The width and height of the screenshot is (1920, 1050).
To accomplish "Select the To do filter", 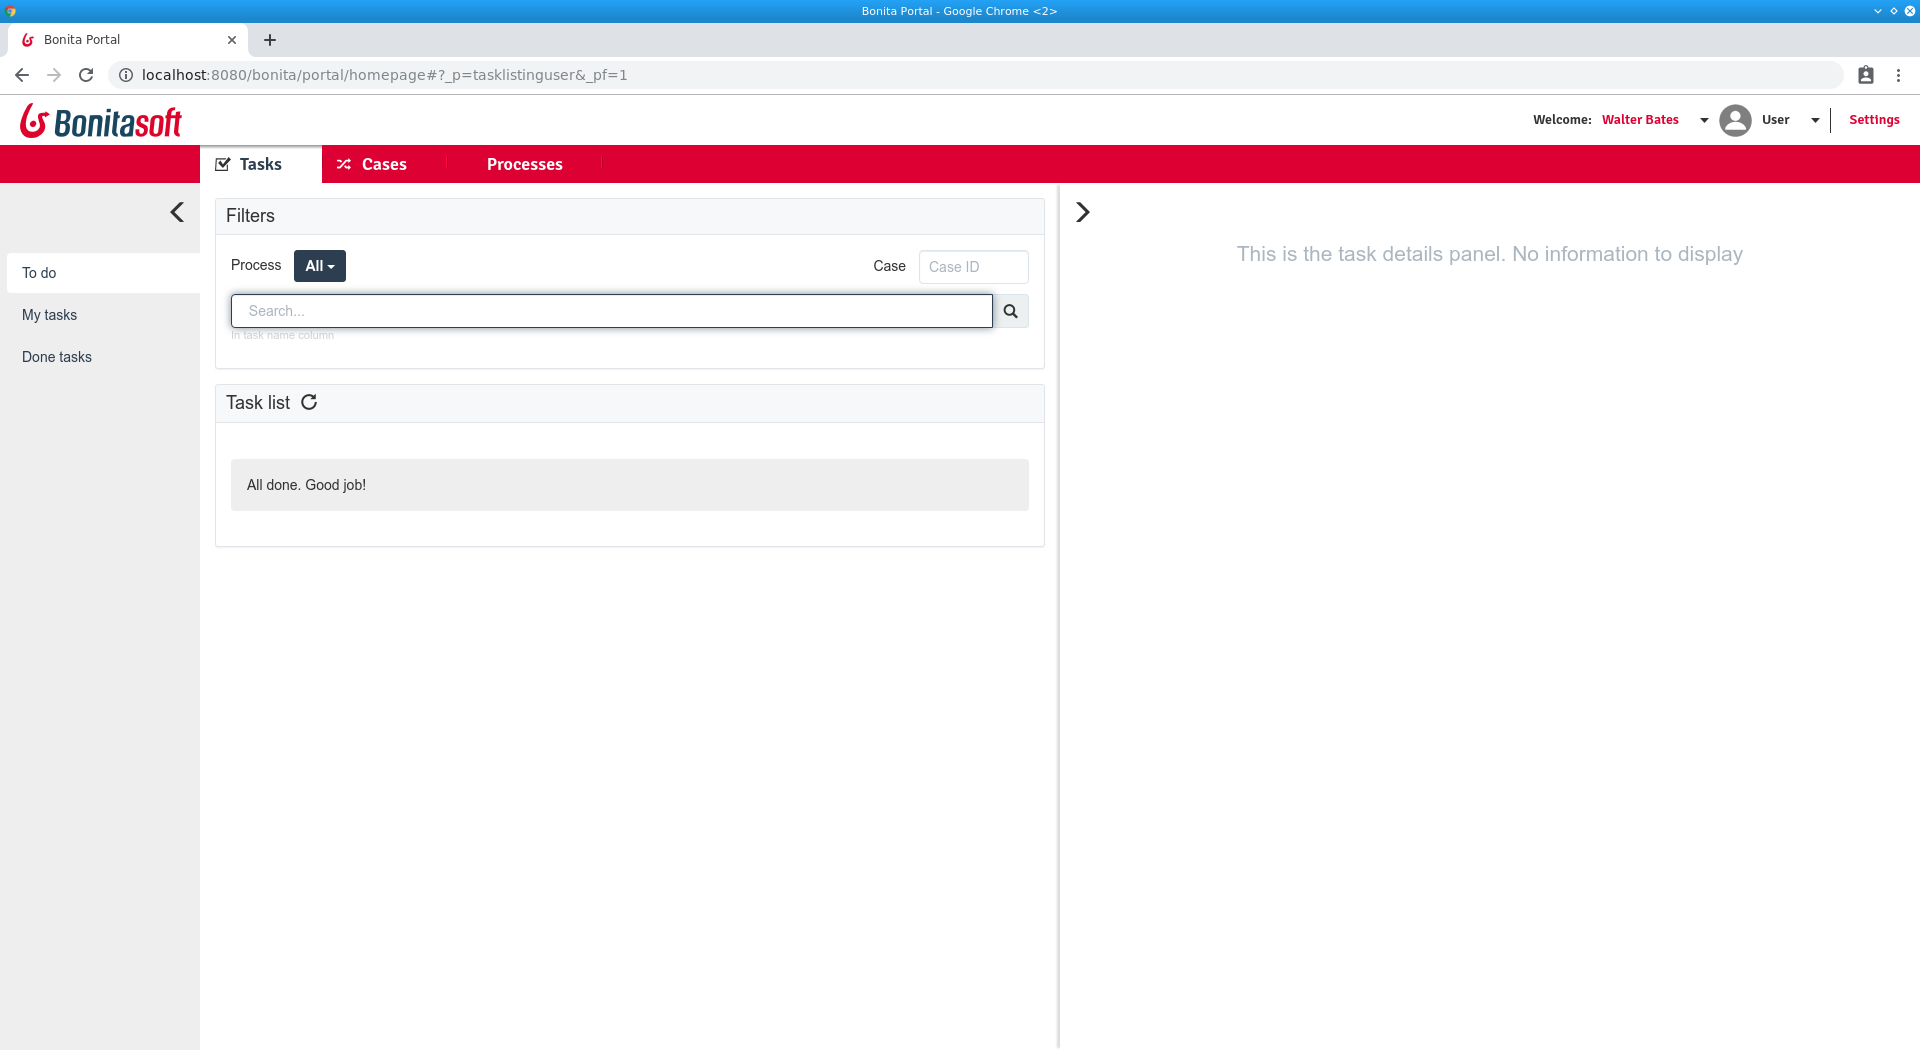I will click(x=103, y=273).
